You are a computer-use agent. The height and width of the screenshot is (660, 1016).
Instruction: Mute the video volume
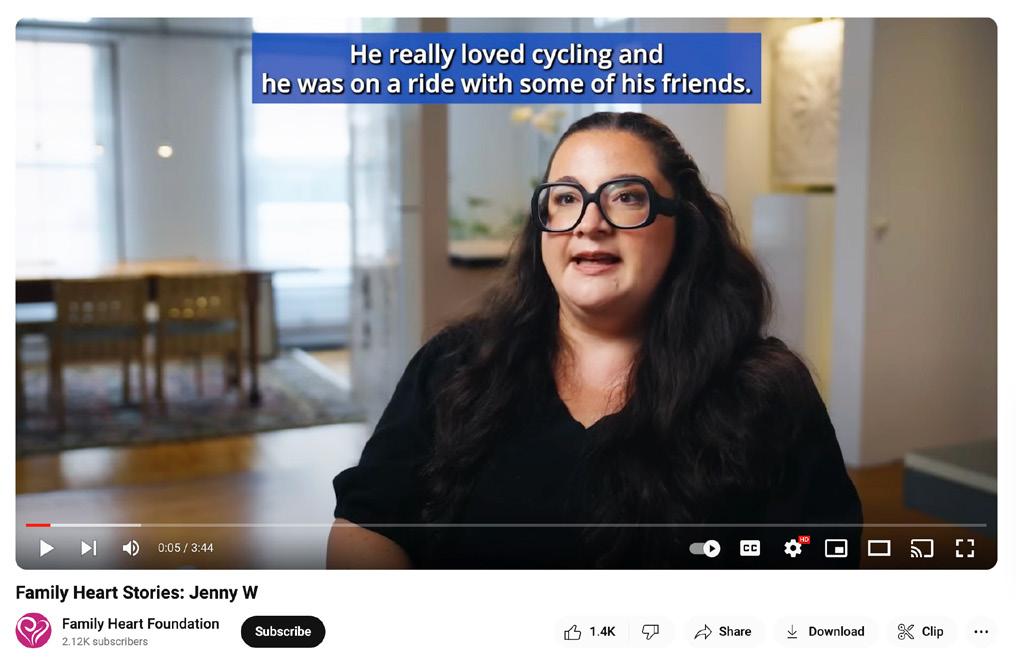[x=131, y=548]
